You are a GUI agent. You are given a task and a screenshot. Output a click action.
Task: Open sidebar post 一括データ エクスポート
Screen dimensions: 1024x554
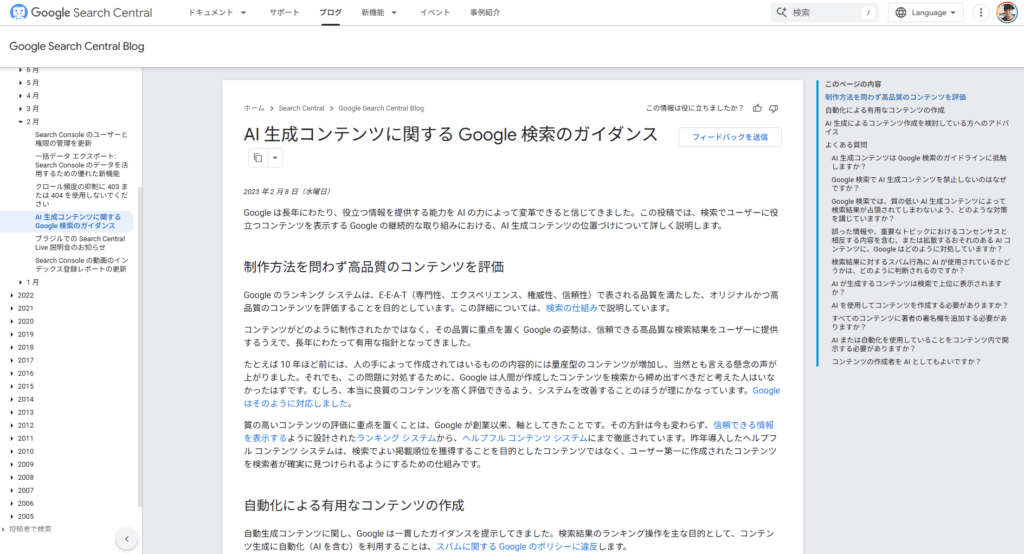point(81,165)
